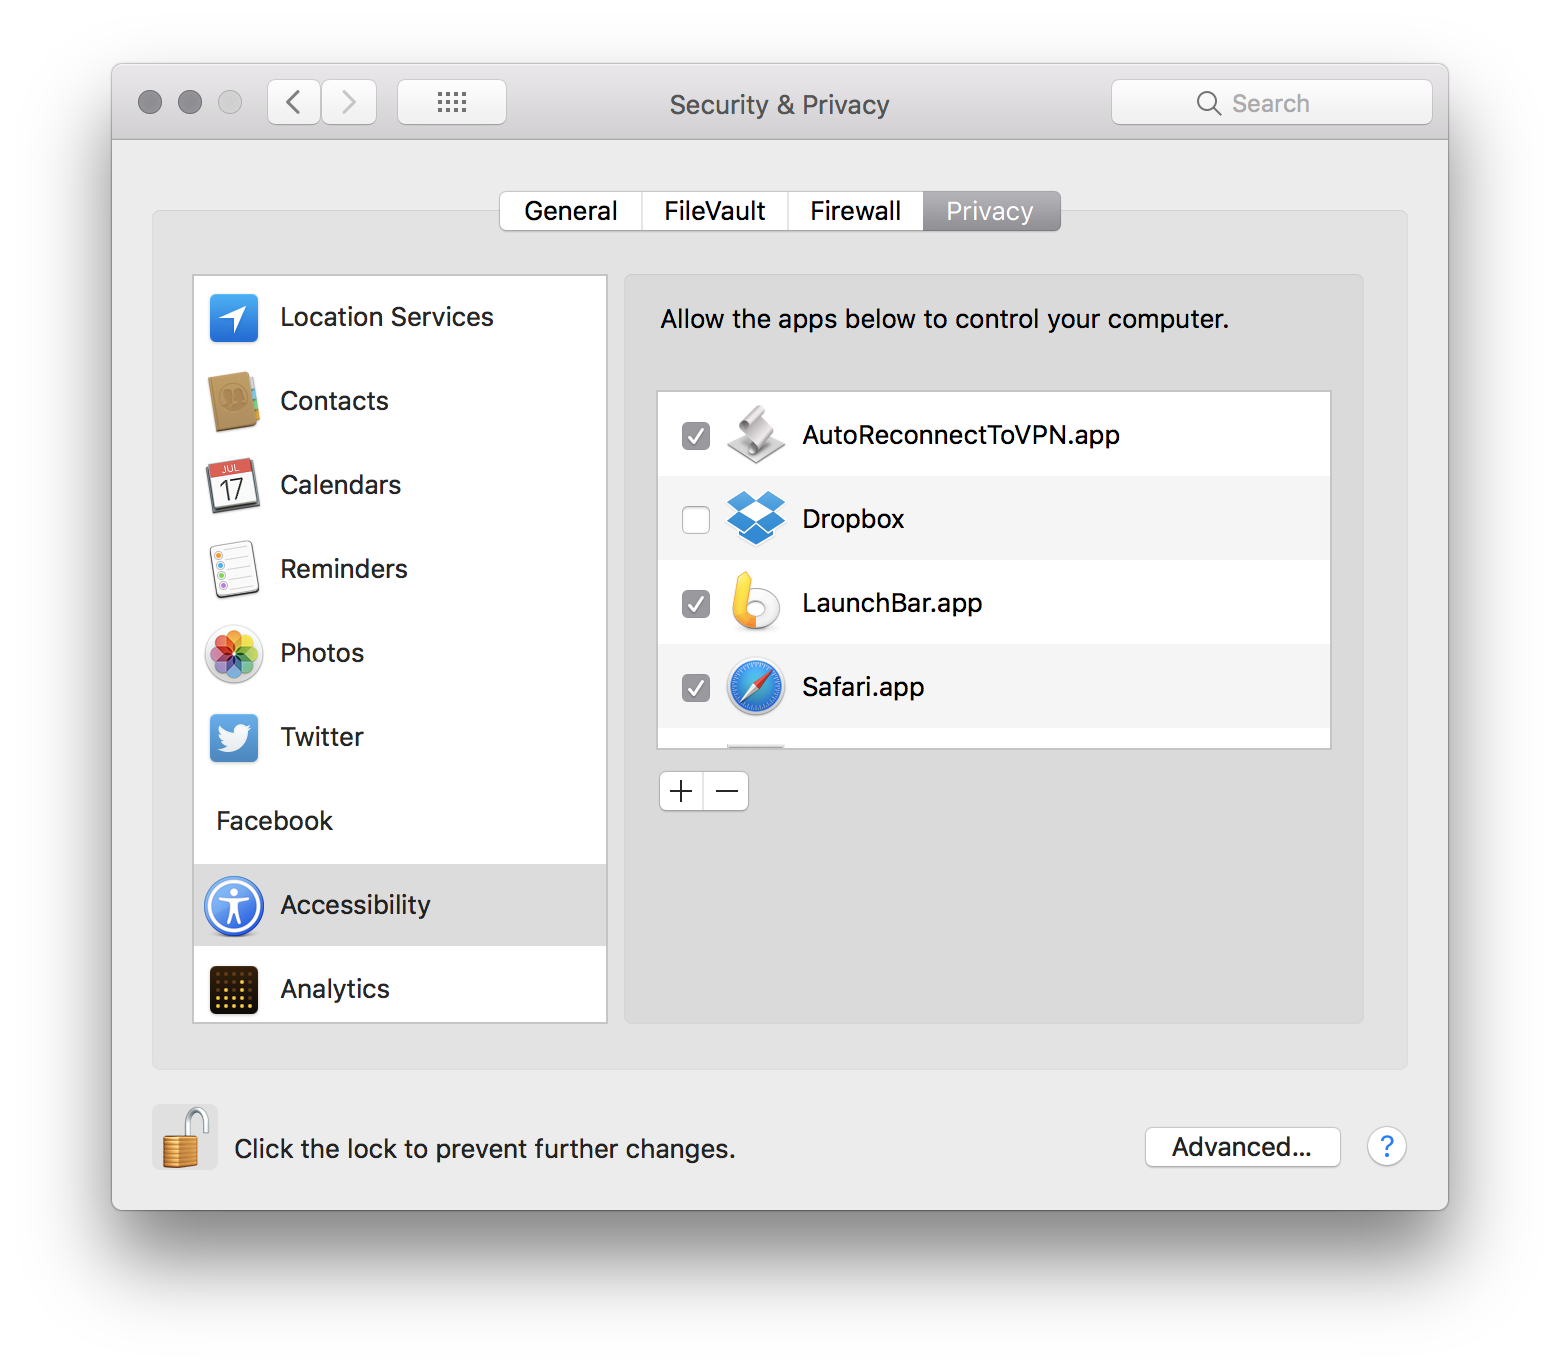Select the Reminders label
This screenshot has width=1560, height=1370.
pyautogui.click(x=344, y=569)
